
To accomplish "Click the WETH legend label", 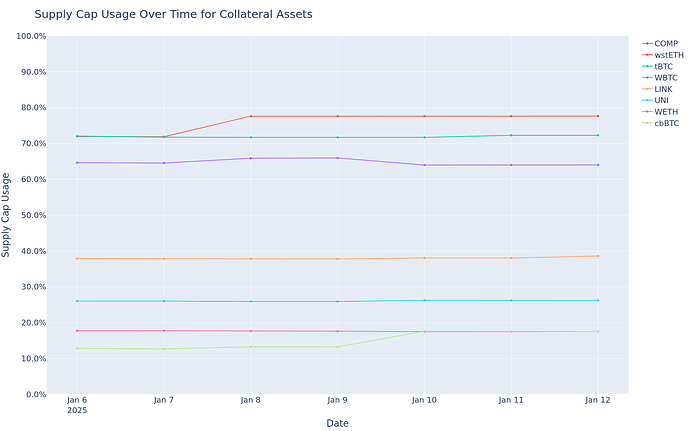I will [665, 112].
